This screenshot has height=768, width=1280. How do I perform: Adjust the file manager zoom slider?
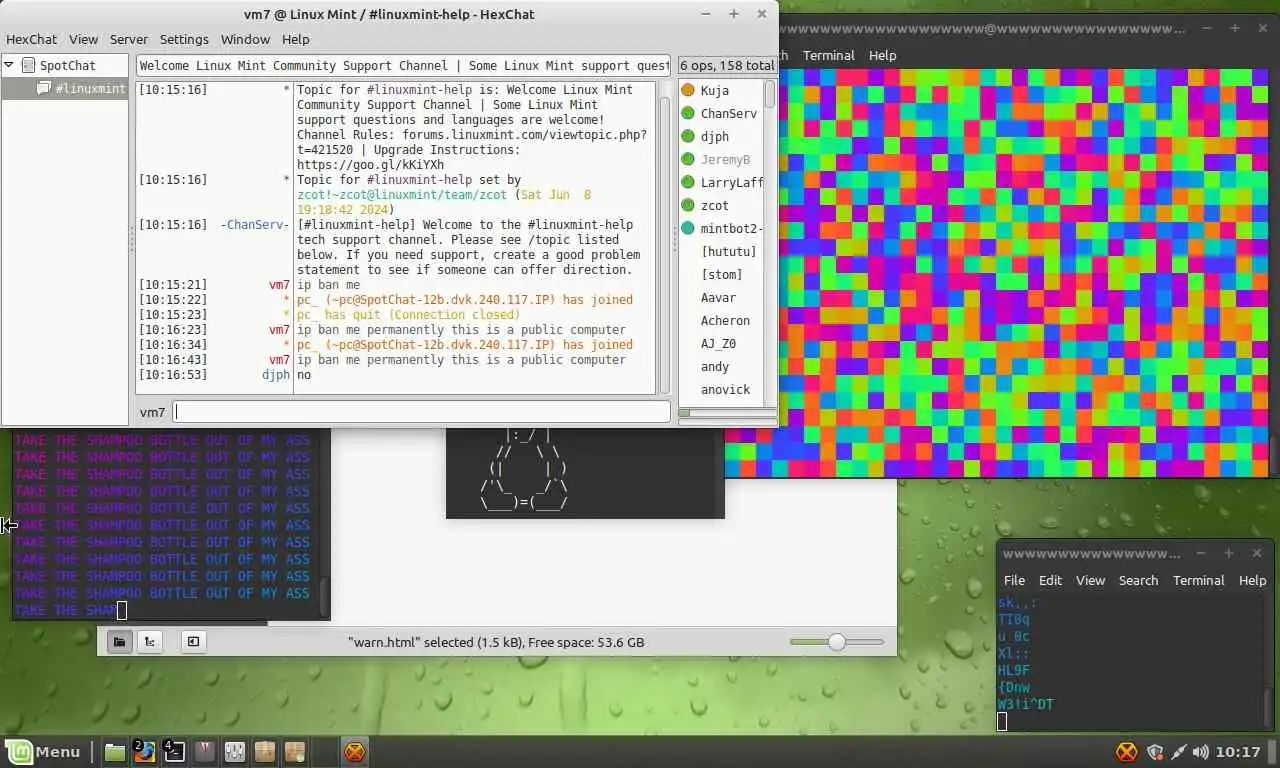tap(837, 642)
